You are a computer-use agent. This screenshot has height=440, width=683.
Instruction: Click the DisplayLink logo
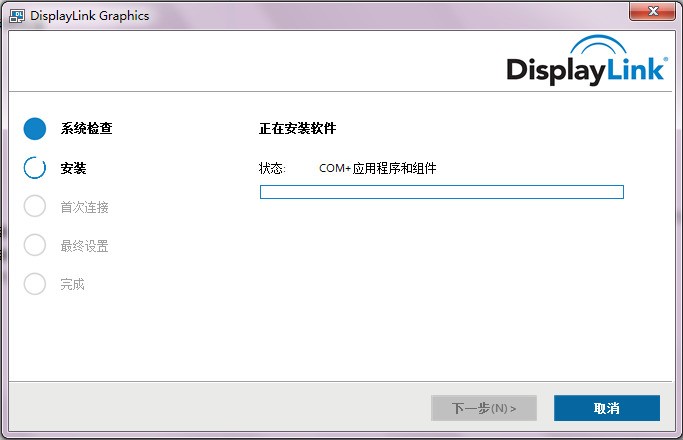pyautogui.click(x=587, y=60)
